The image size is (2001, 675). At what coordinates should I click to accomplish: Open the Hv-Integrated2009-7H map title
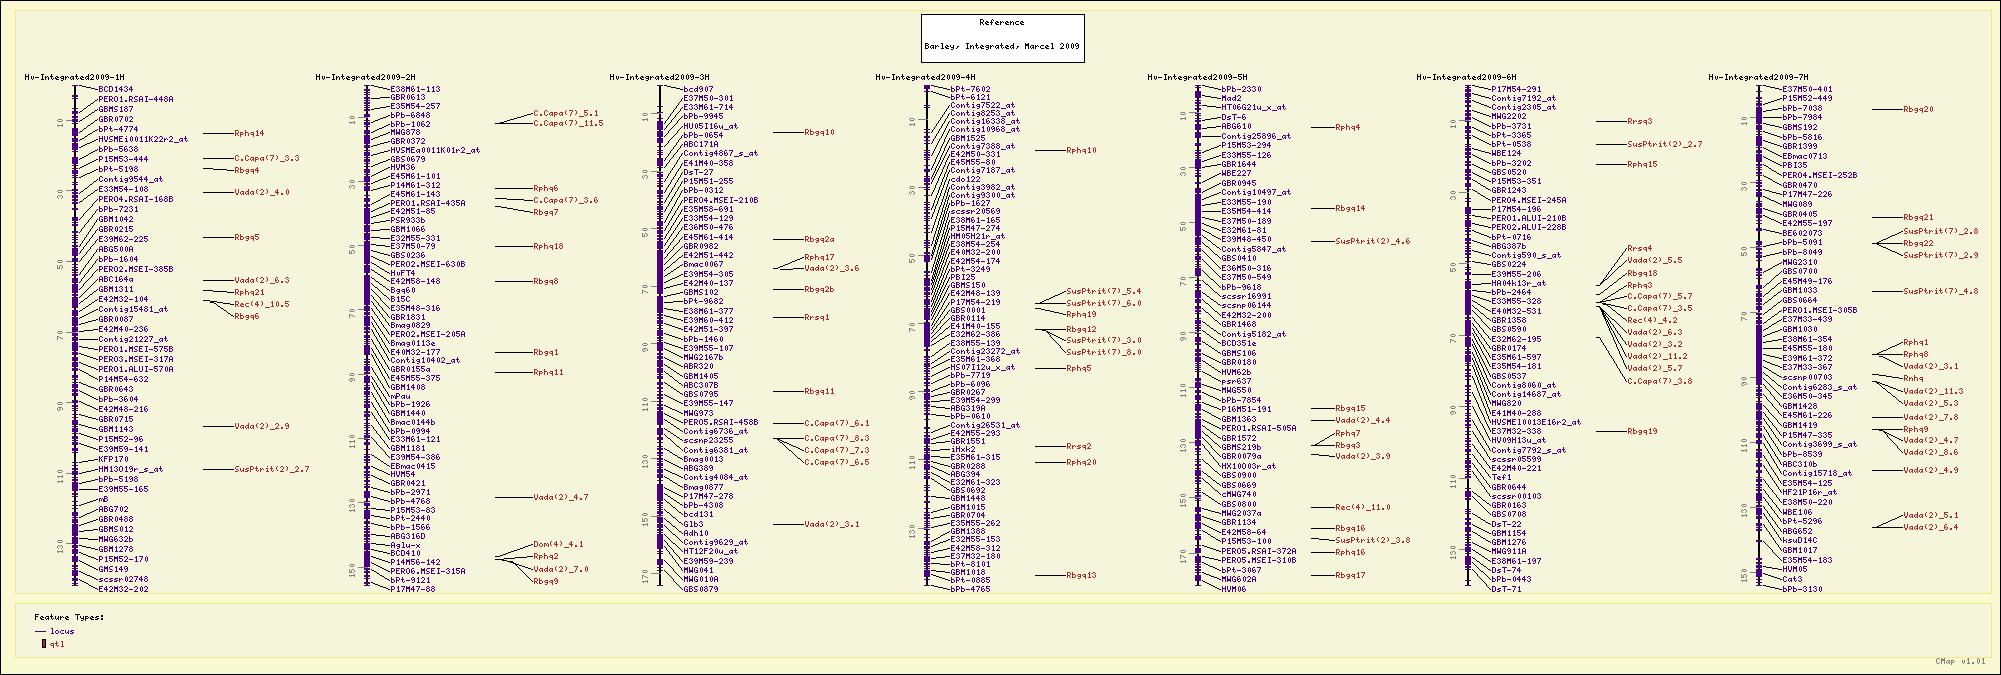(1758, 77)
